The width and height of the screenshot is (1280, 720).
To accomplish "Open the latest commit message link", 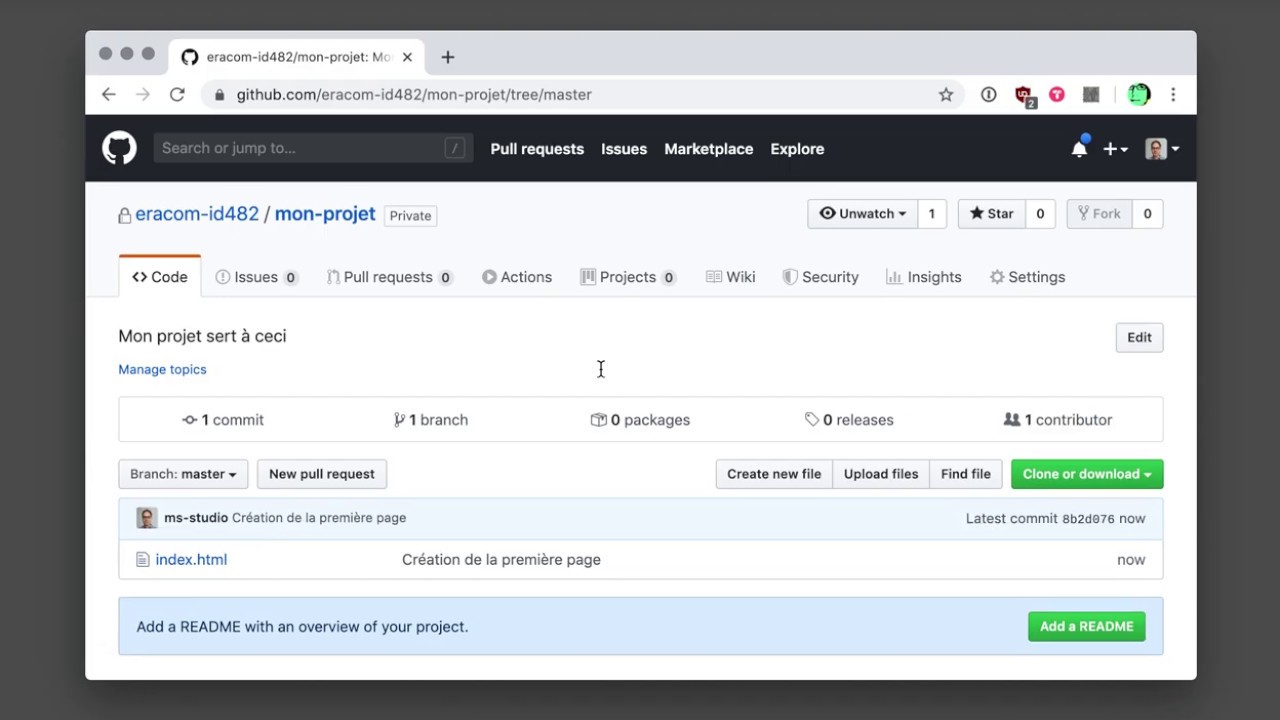I will coord(319,518).
